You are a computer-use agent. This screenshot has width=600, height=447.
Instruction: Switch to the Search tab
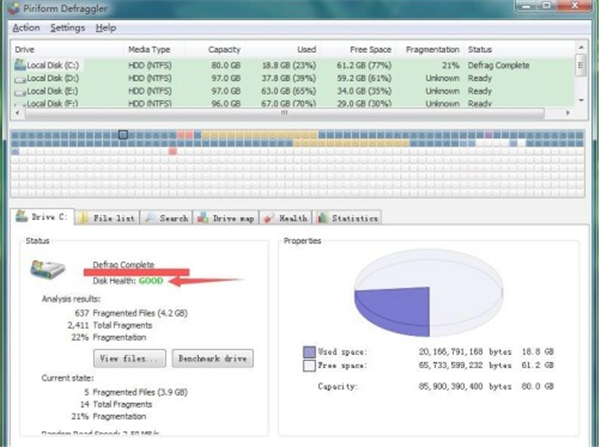(166, 217)
